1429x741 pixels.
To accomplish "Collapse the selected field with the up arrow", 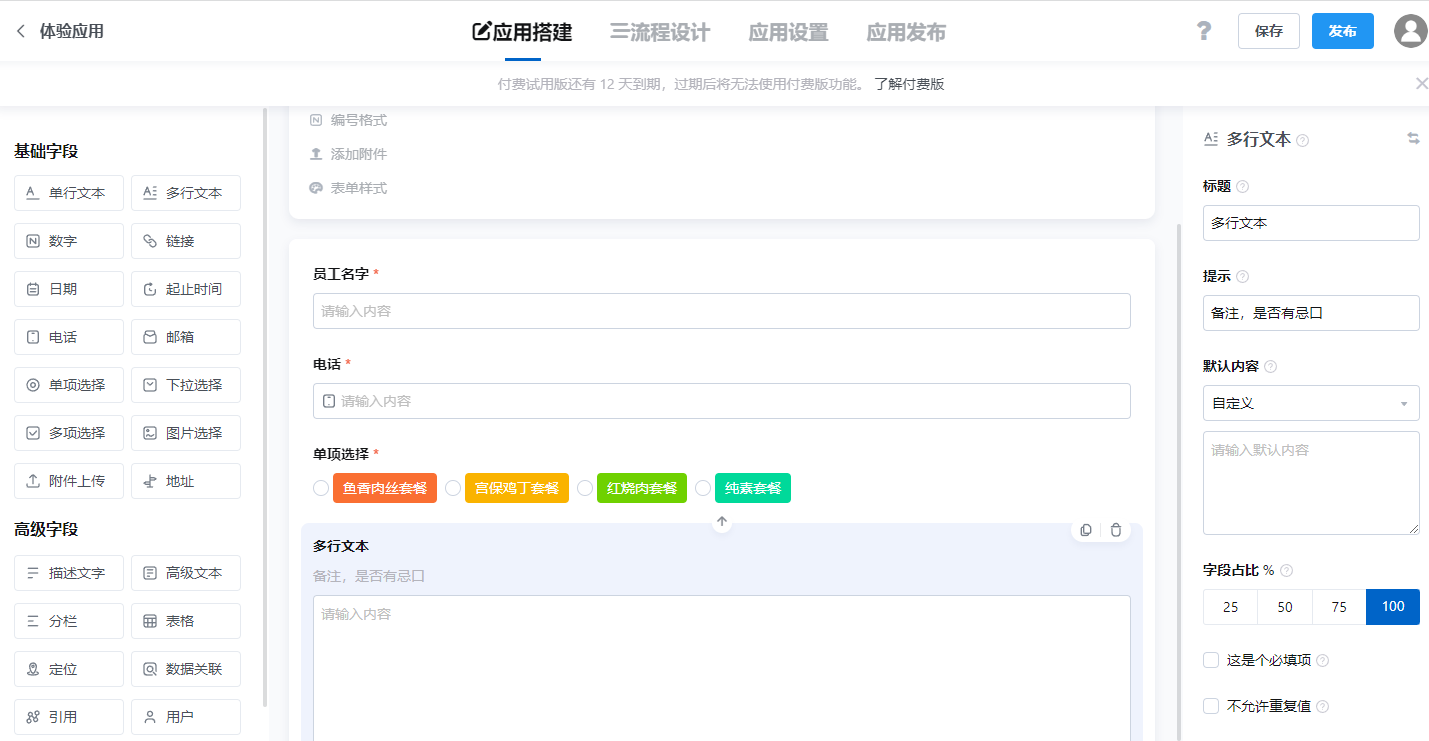I will (x=721, y=521).
